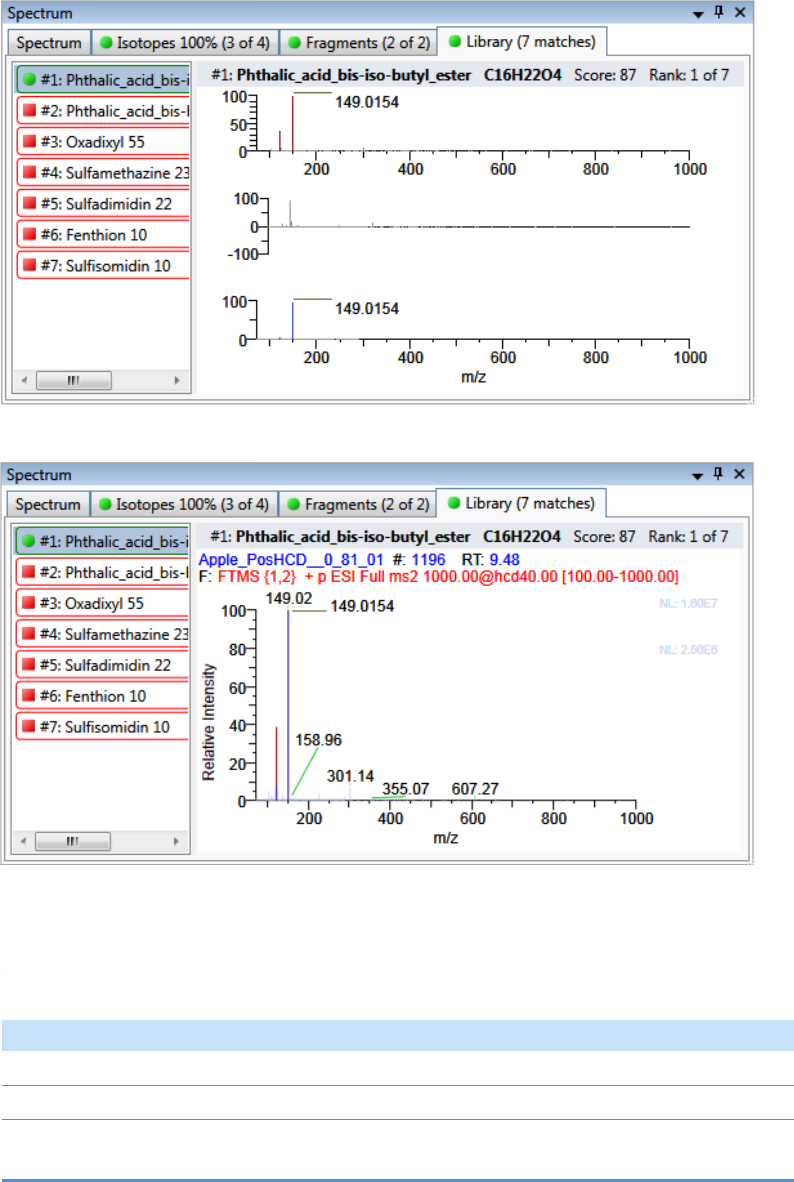
Task: Close the Spectrum panel showing three stacked plots
Action: (x=740, y=13)
